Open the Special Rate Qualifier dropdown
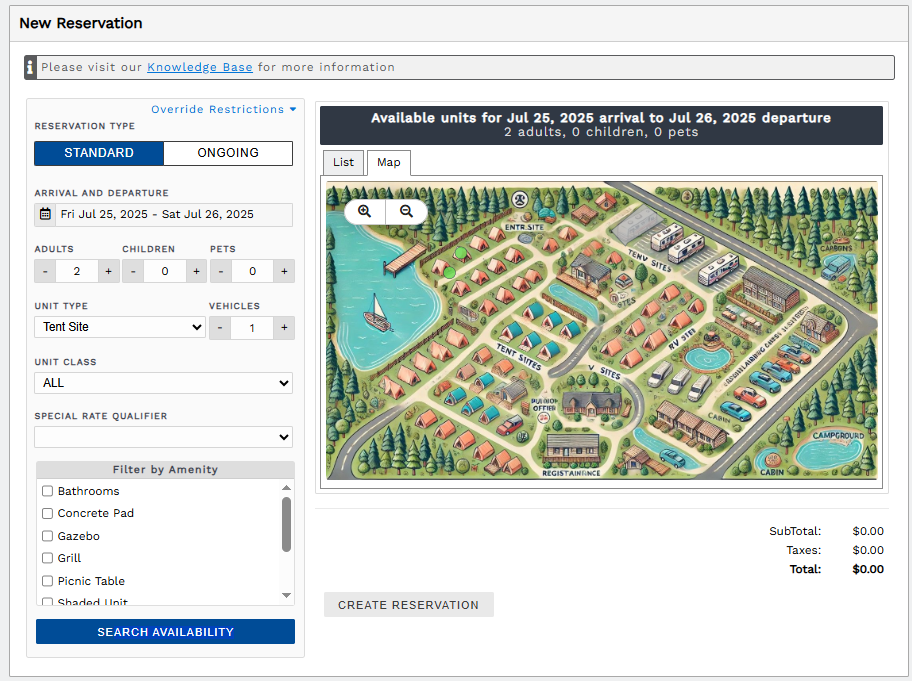 (163, 437)
